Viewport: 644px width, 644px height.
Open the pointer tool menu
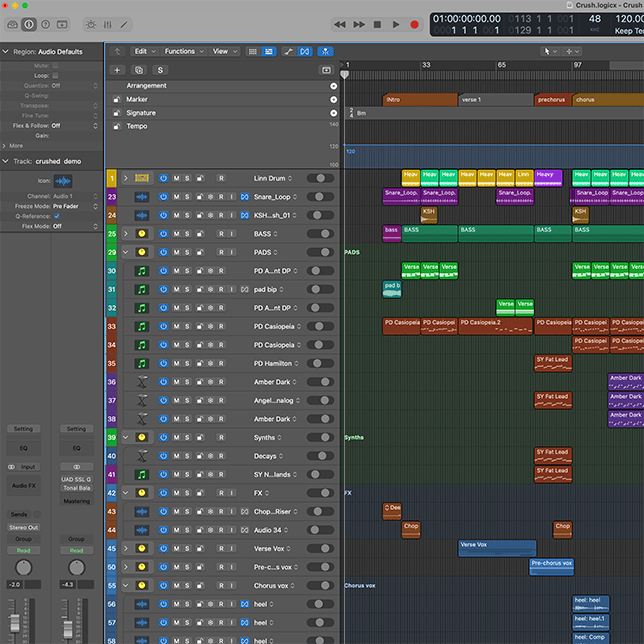click(550, 51)
